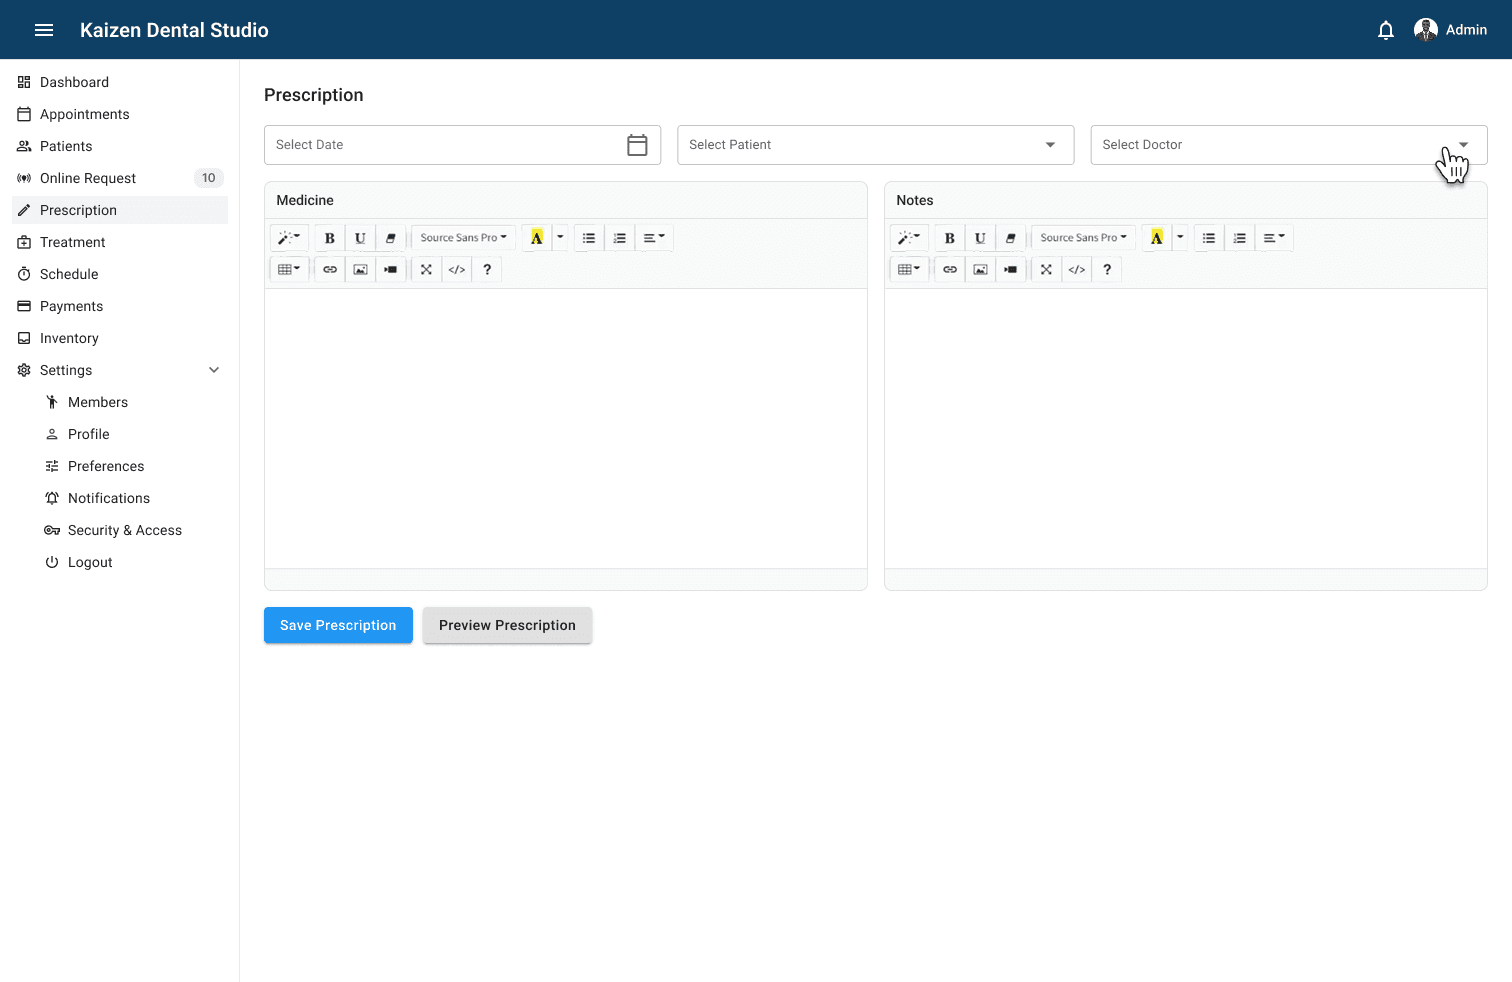Open the hamburger menu in the header
This screenshot has width=1512, height=982.
coord(44,30)
